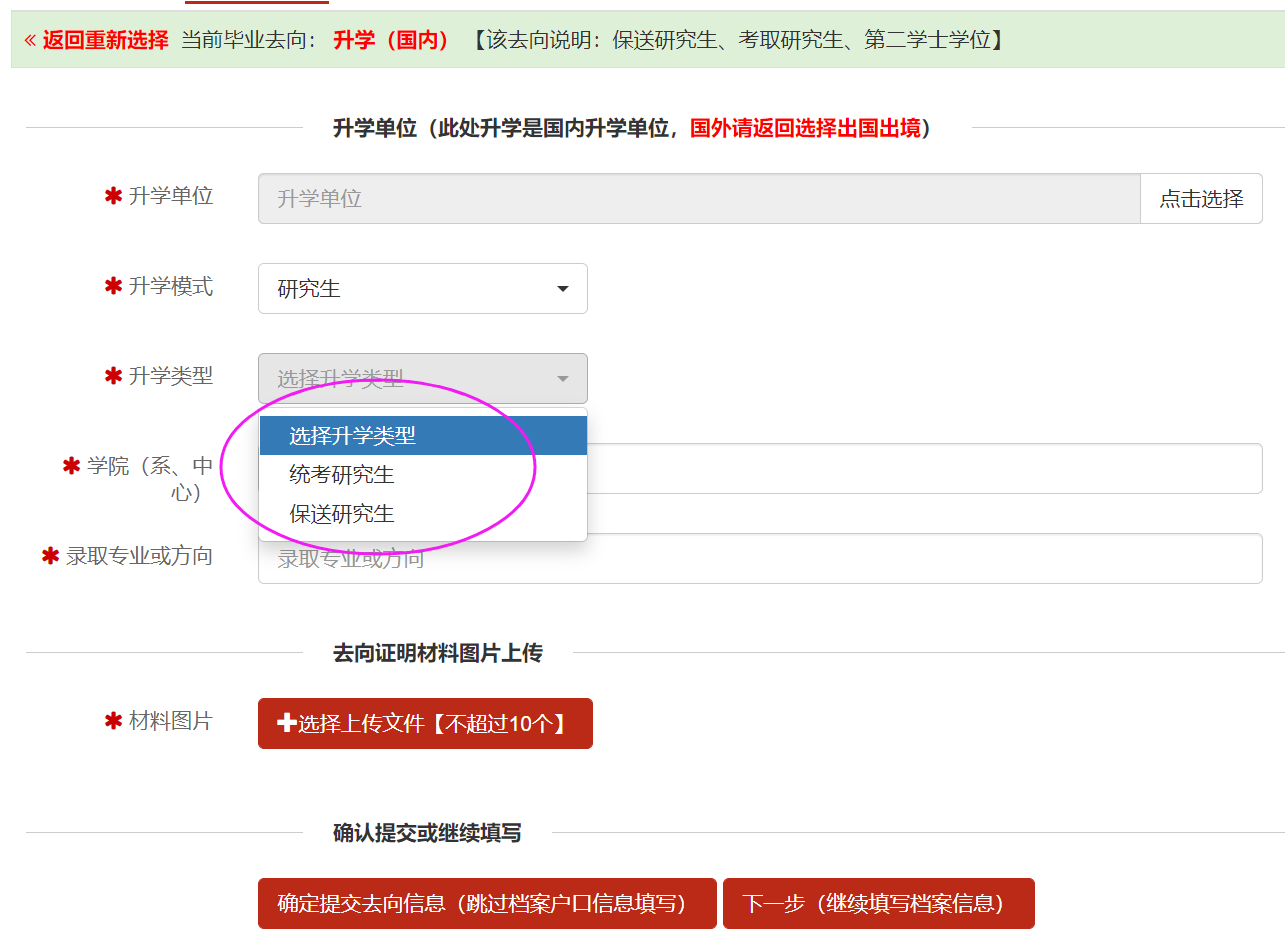Click the 返回重新选择 link
The width and height of the screenshot is (1285, 942).
click(96, 40)
